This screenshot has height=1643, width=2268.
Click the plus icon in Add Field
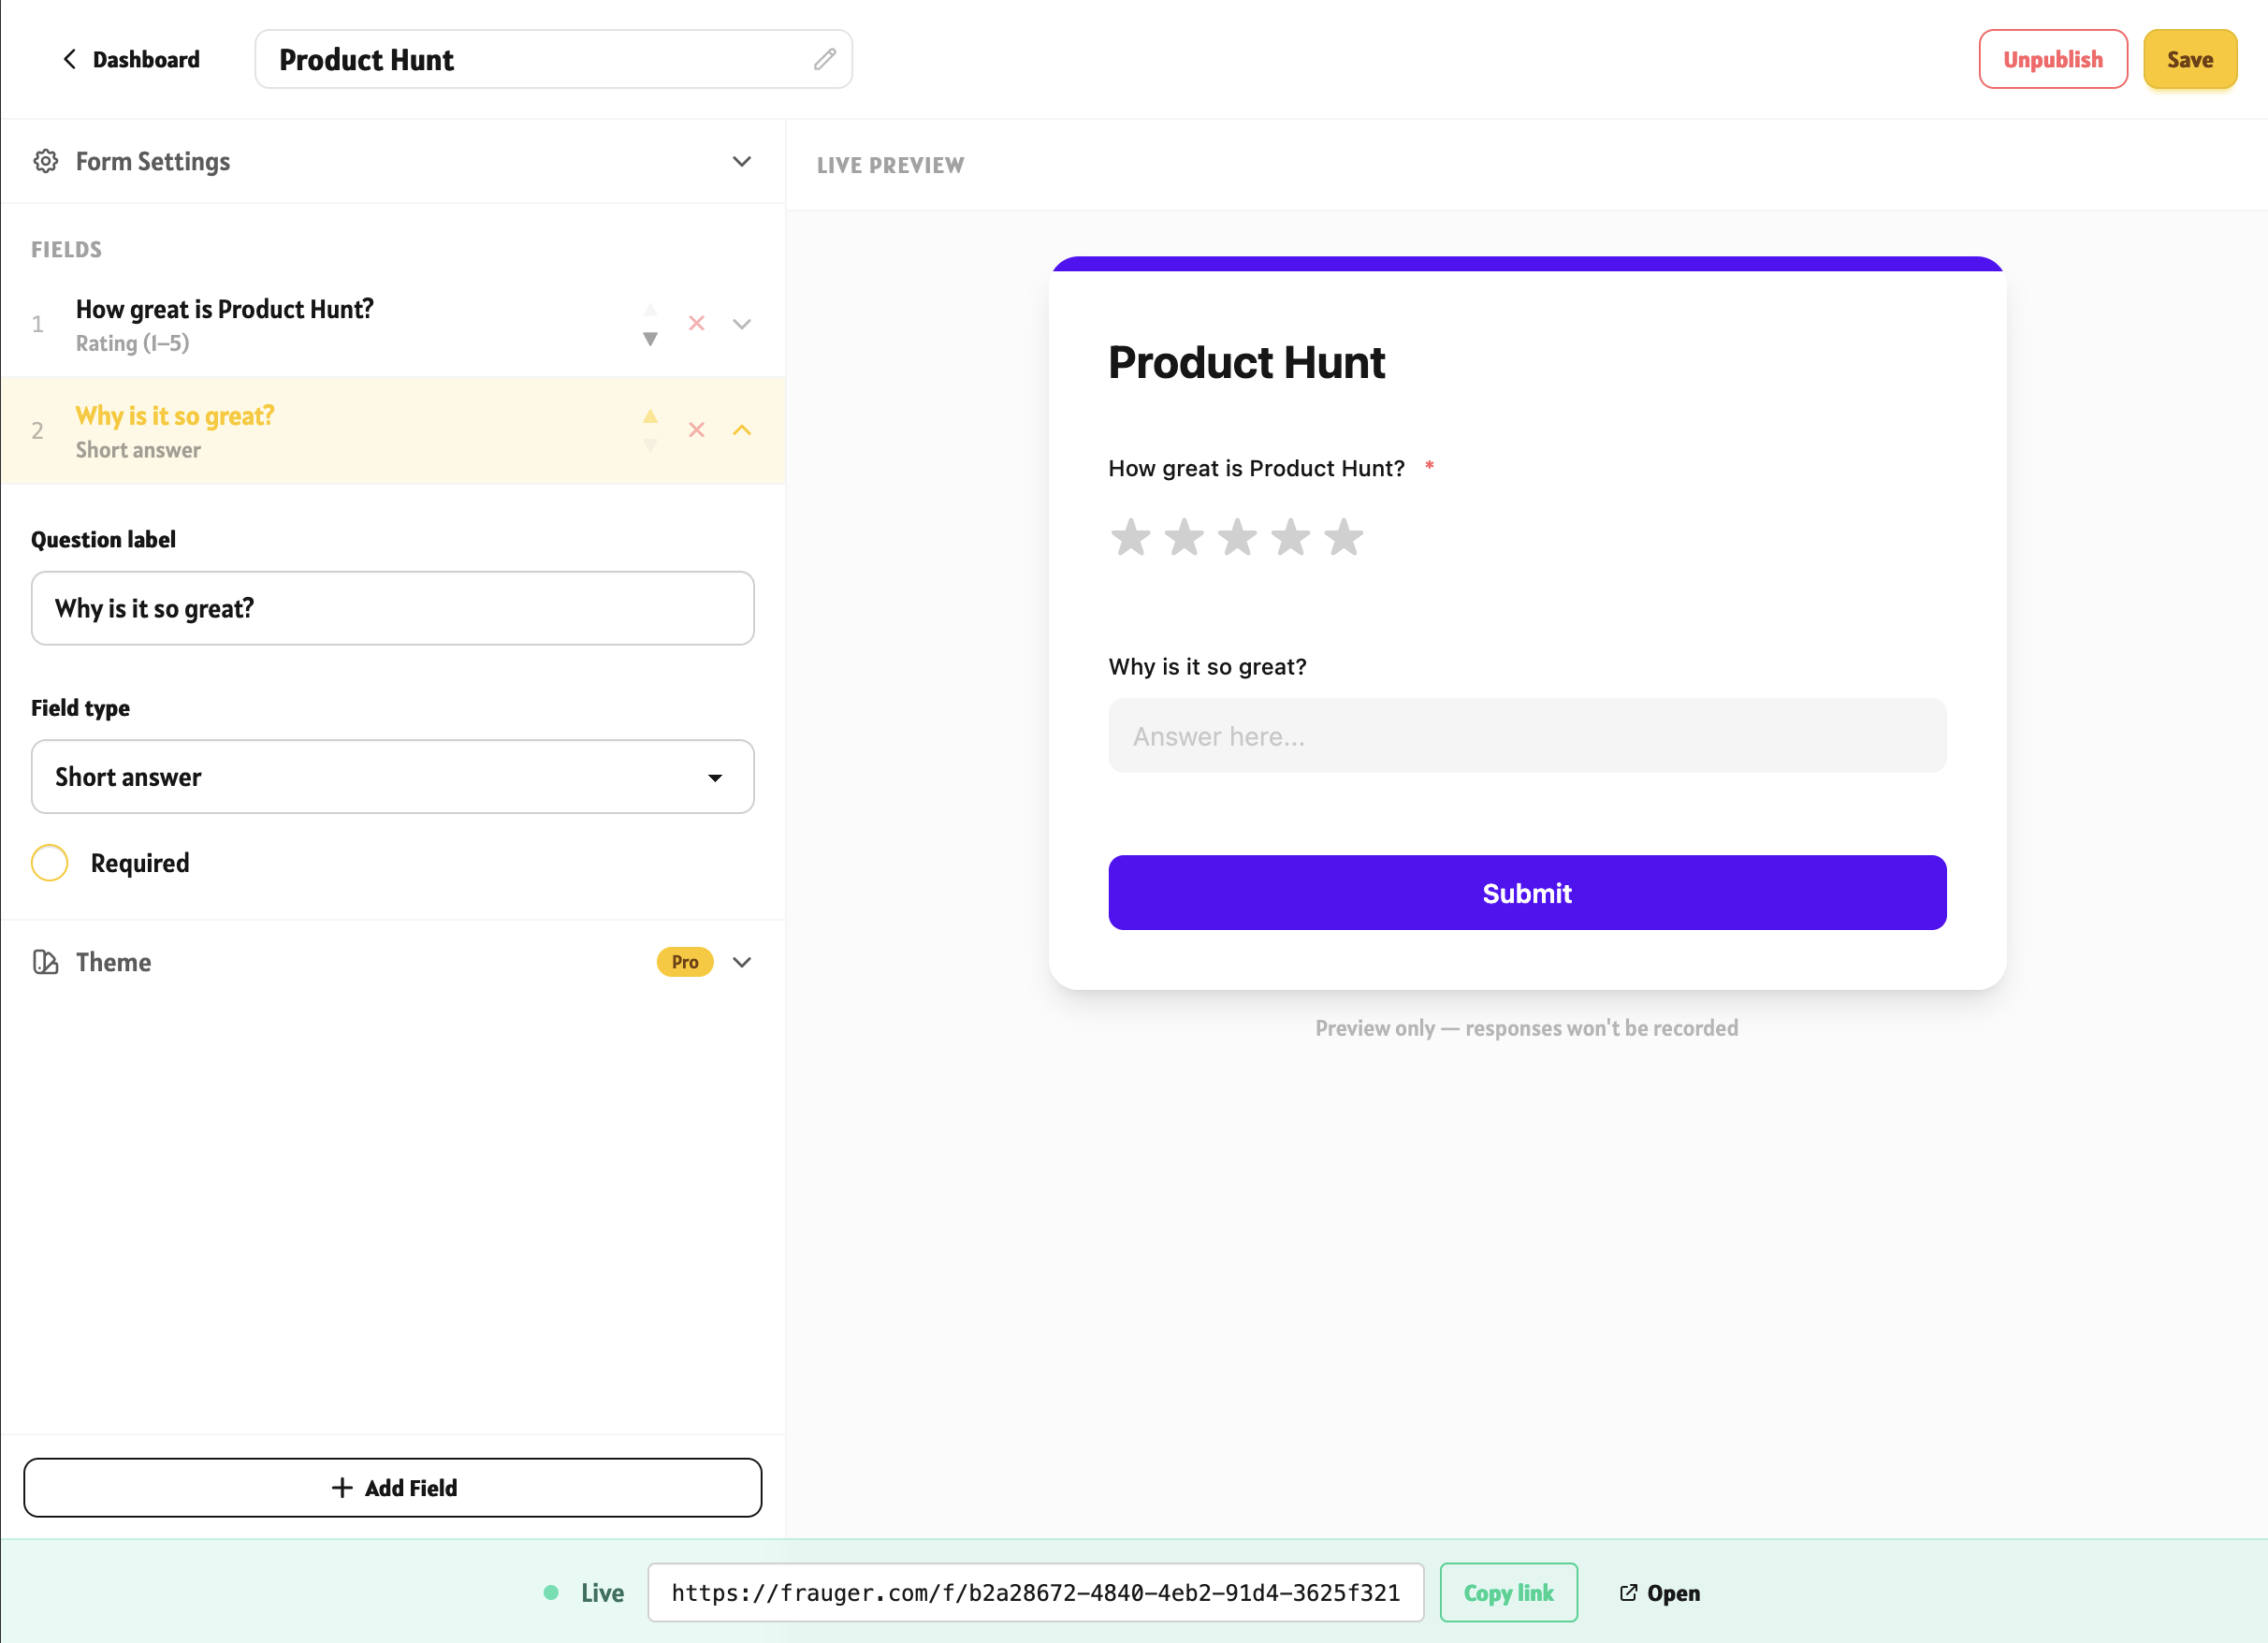tap(342, 1488)
